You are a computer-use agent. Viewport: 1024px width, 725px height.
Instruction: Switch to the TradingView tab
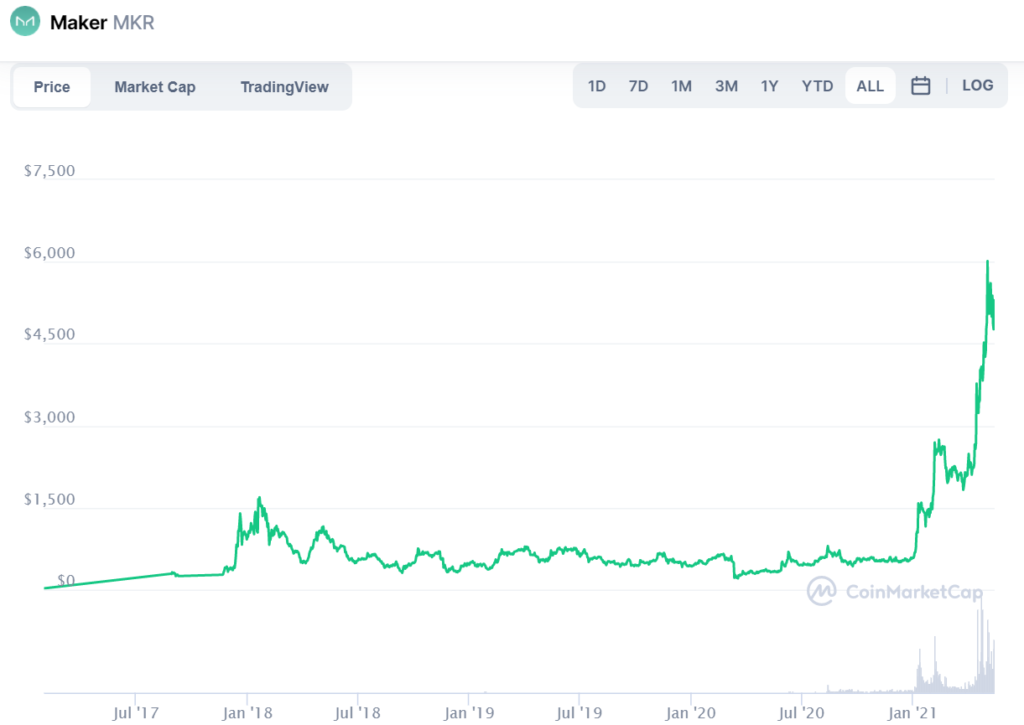click(285, 87)
